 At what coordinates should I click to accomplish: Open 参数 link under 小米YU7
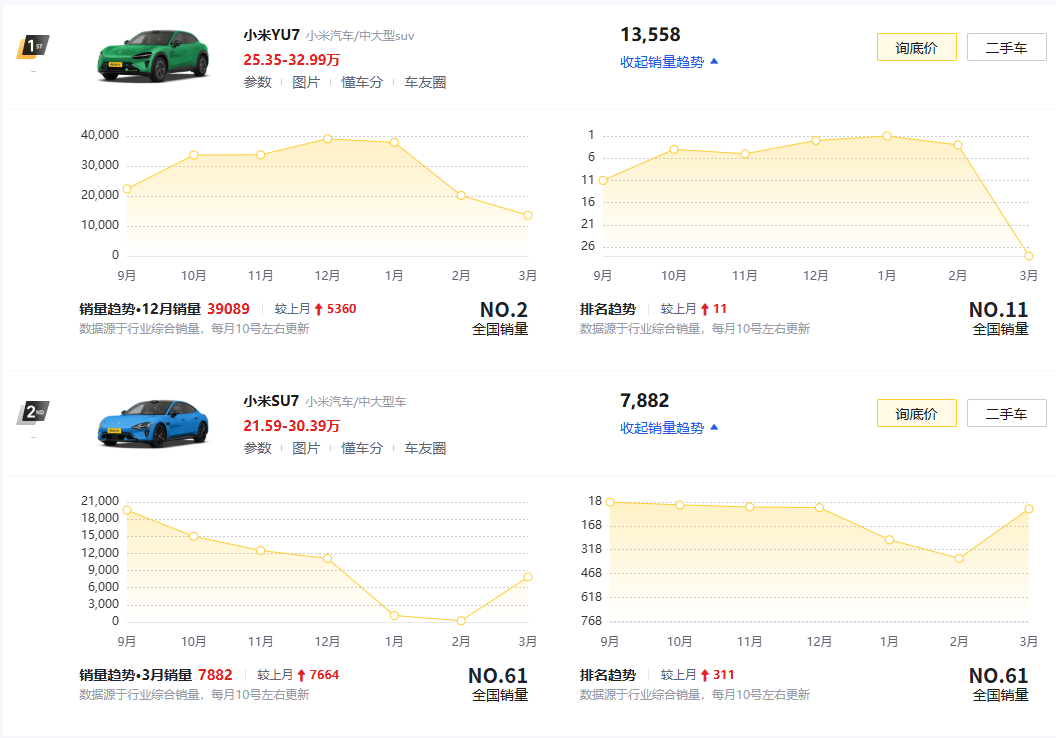click(257, 82)
